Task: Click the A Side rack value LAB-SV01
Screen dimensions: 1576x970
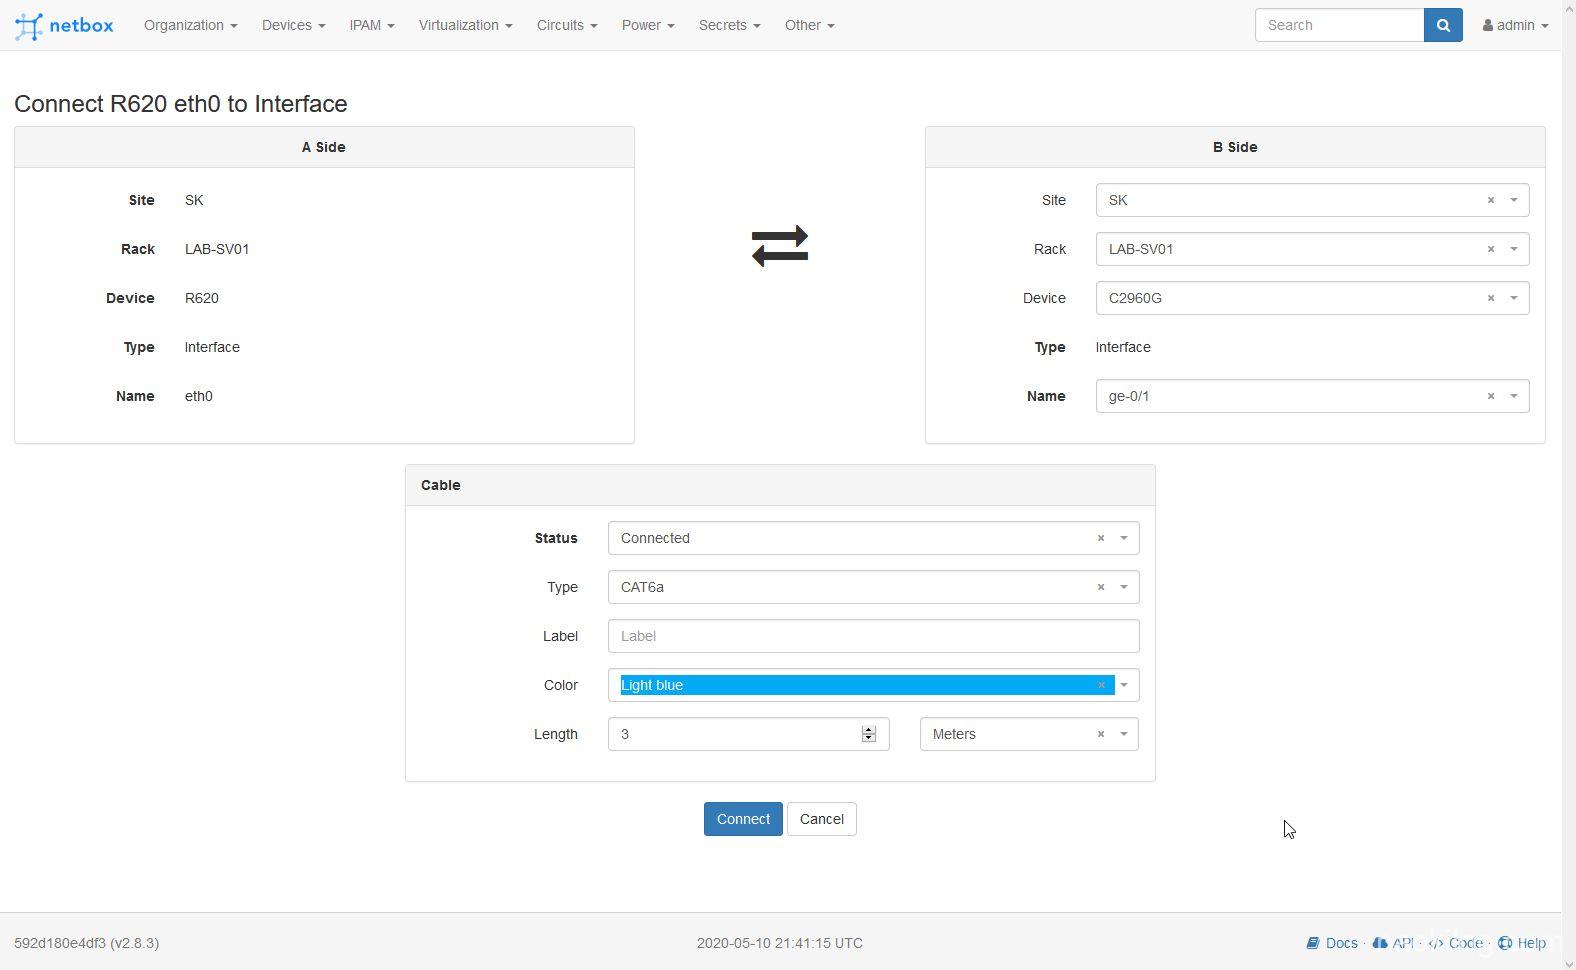Action: (x=217, y=249)
